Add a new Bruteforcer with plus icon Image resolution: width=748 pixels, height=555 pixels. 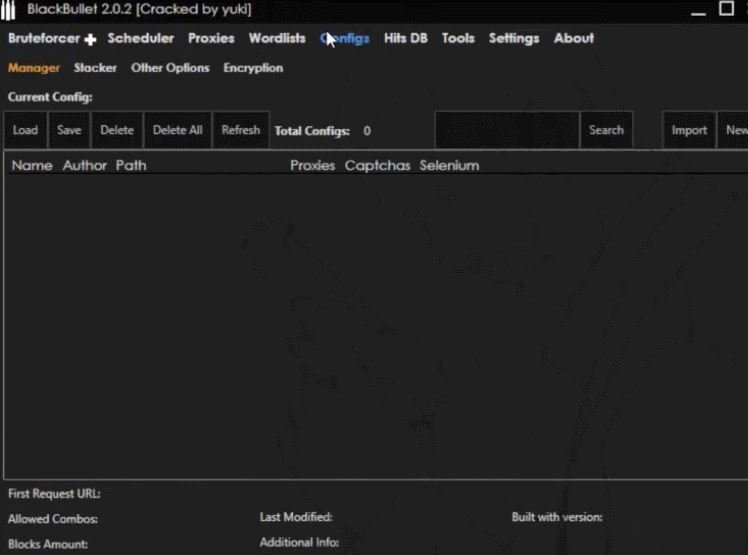[90, 40]
